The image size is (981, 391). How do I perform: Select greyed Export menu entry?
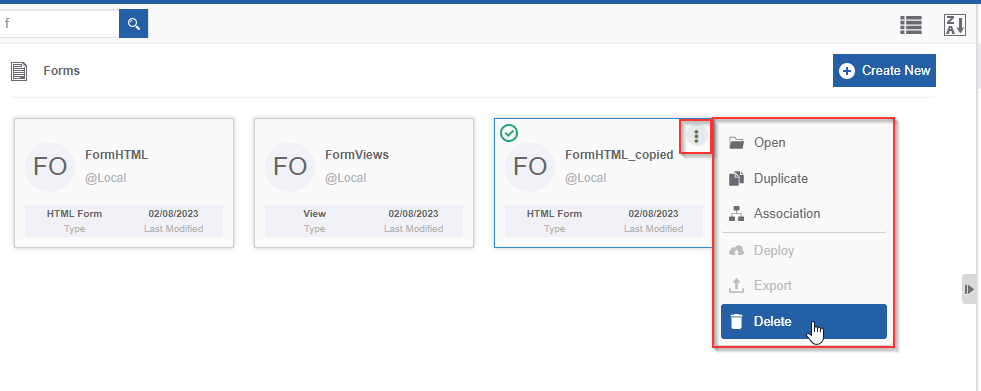pyautogui.click(x=804, y=285)
